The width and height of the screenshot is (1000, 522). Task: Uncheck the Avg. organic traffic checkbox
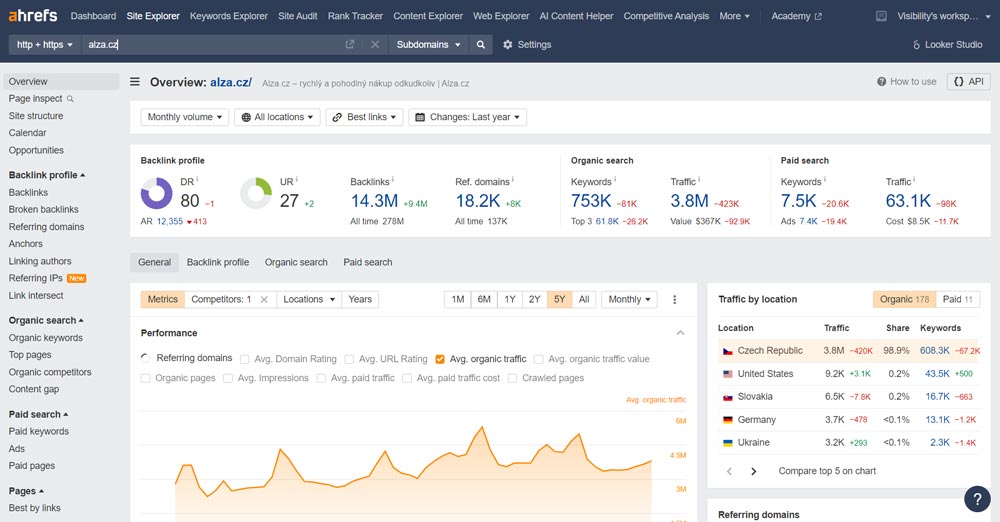click(440, 359)
